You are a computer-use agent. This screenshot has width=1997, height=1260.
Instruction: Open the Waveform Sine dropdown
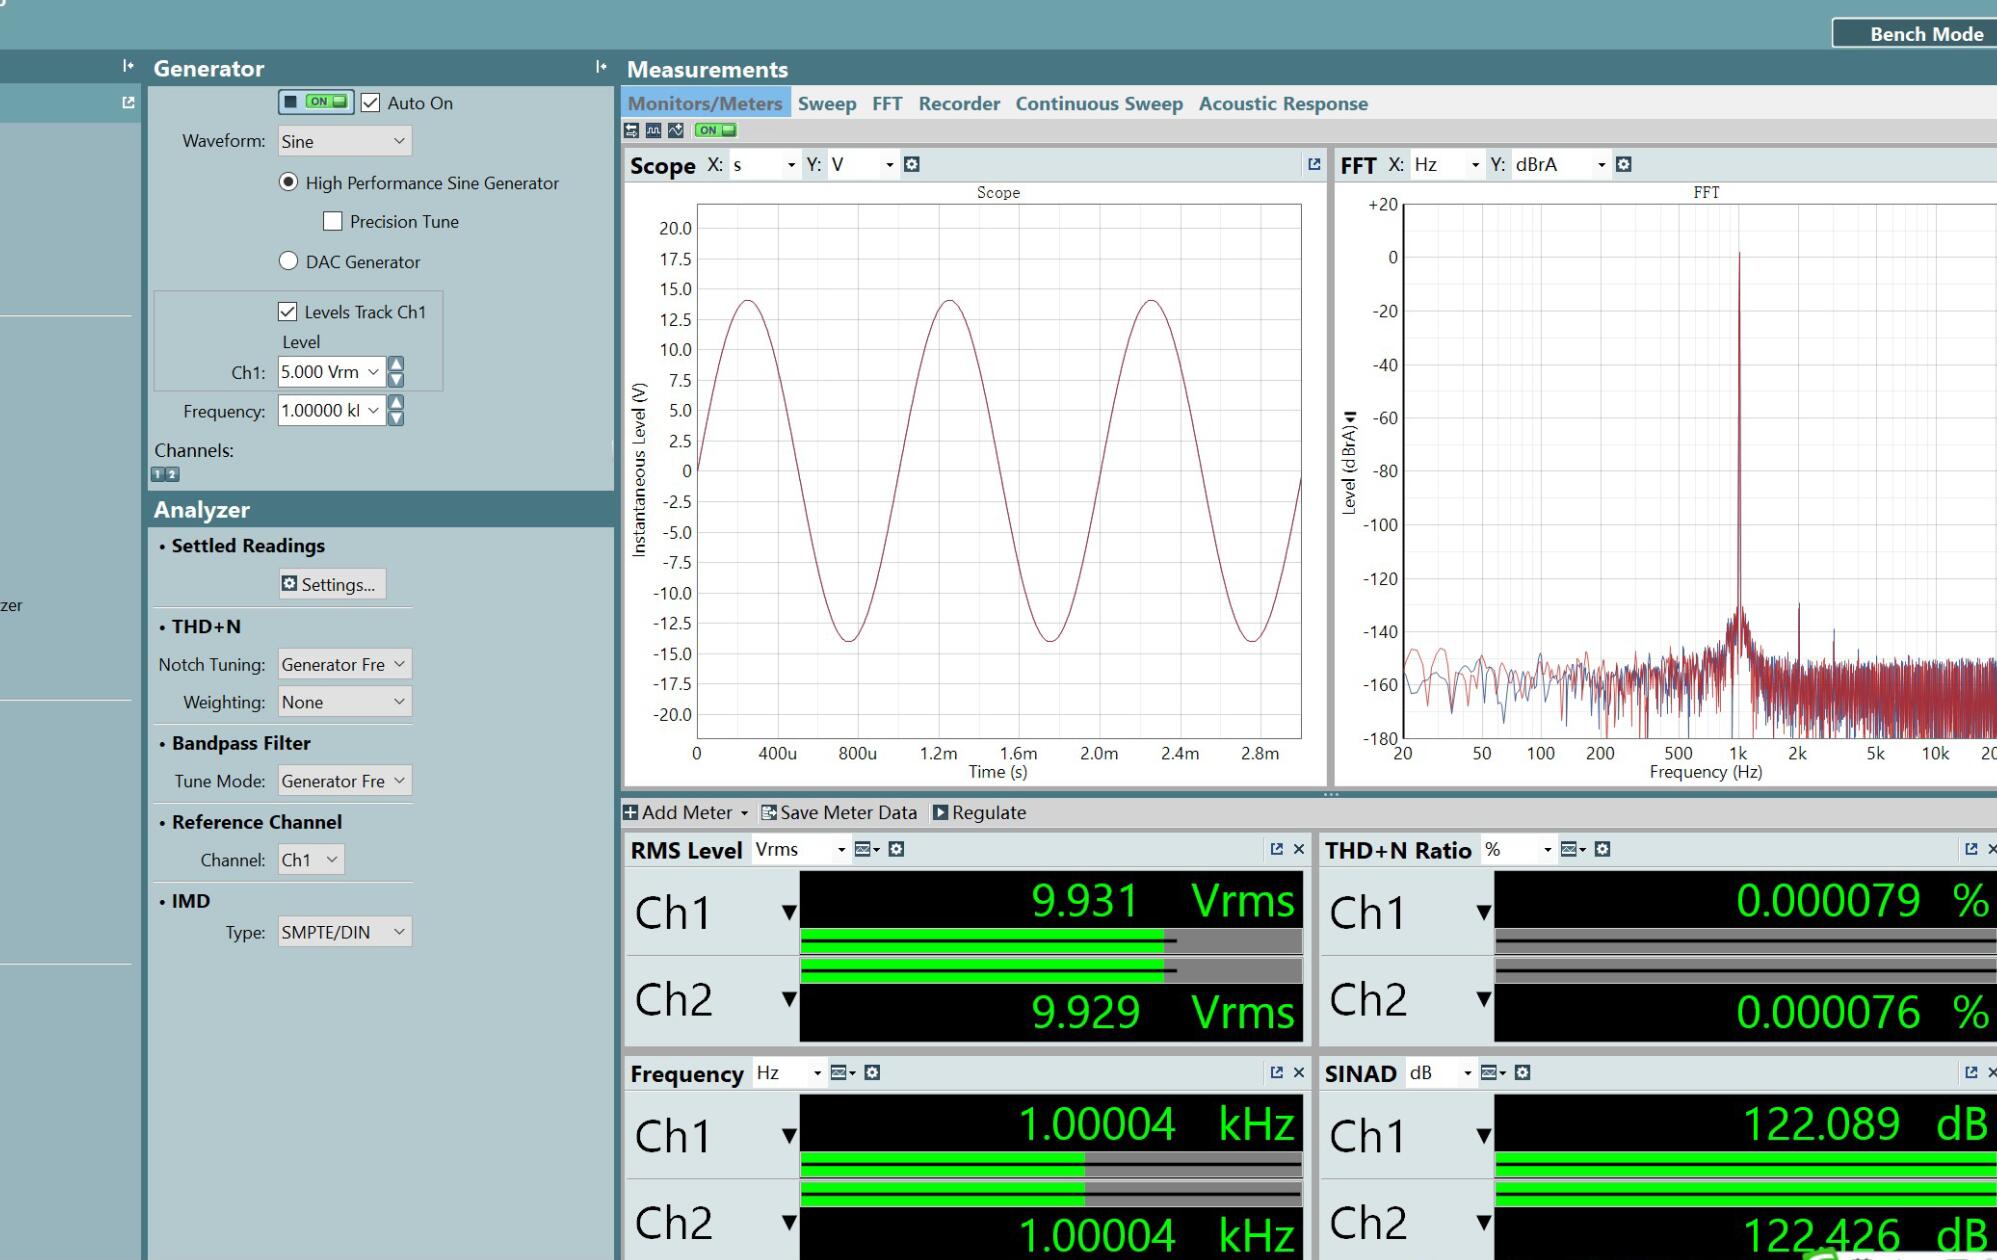tap(344, 141)
